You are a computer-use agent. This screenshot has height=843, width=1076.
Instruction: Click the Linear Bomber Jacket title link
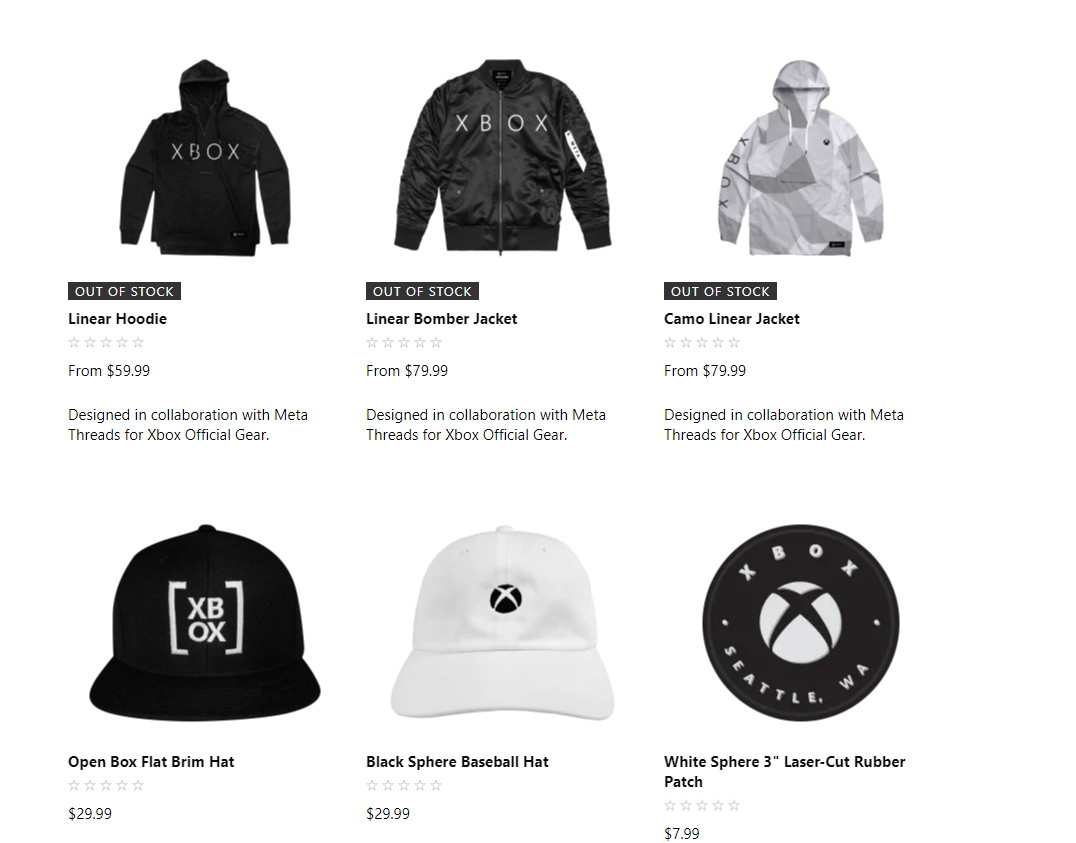pyautogui.click(x=441, y=319)
